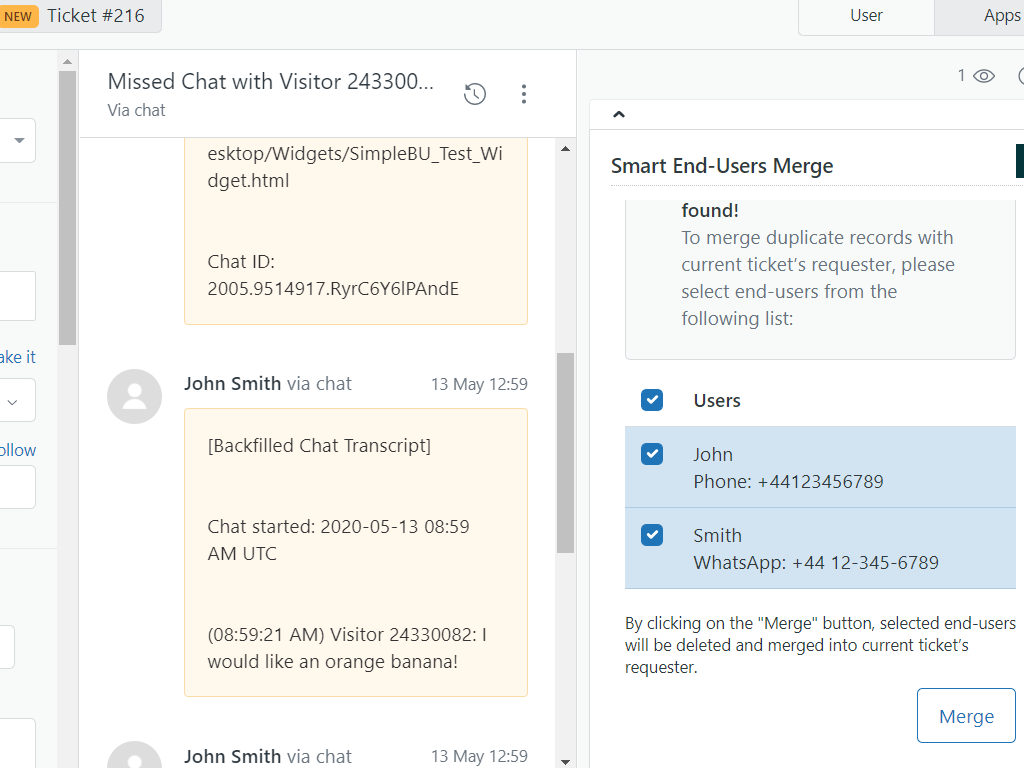
Task: Expand the chevron dropdown below take it
Action: [x=14, y=401]
